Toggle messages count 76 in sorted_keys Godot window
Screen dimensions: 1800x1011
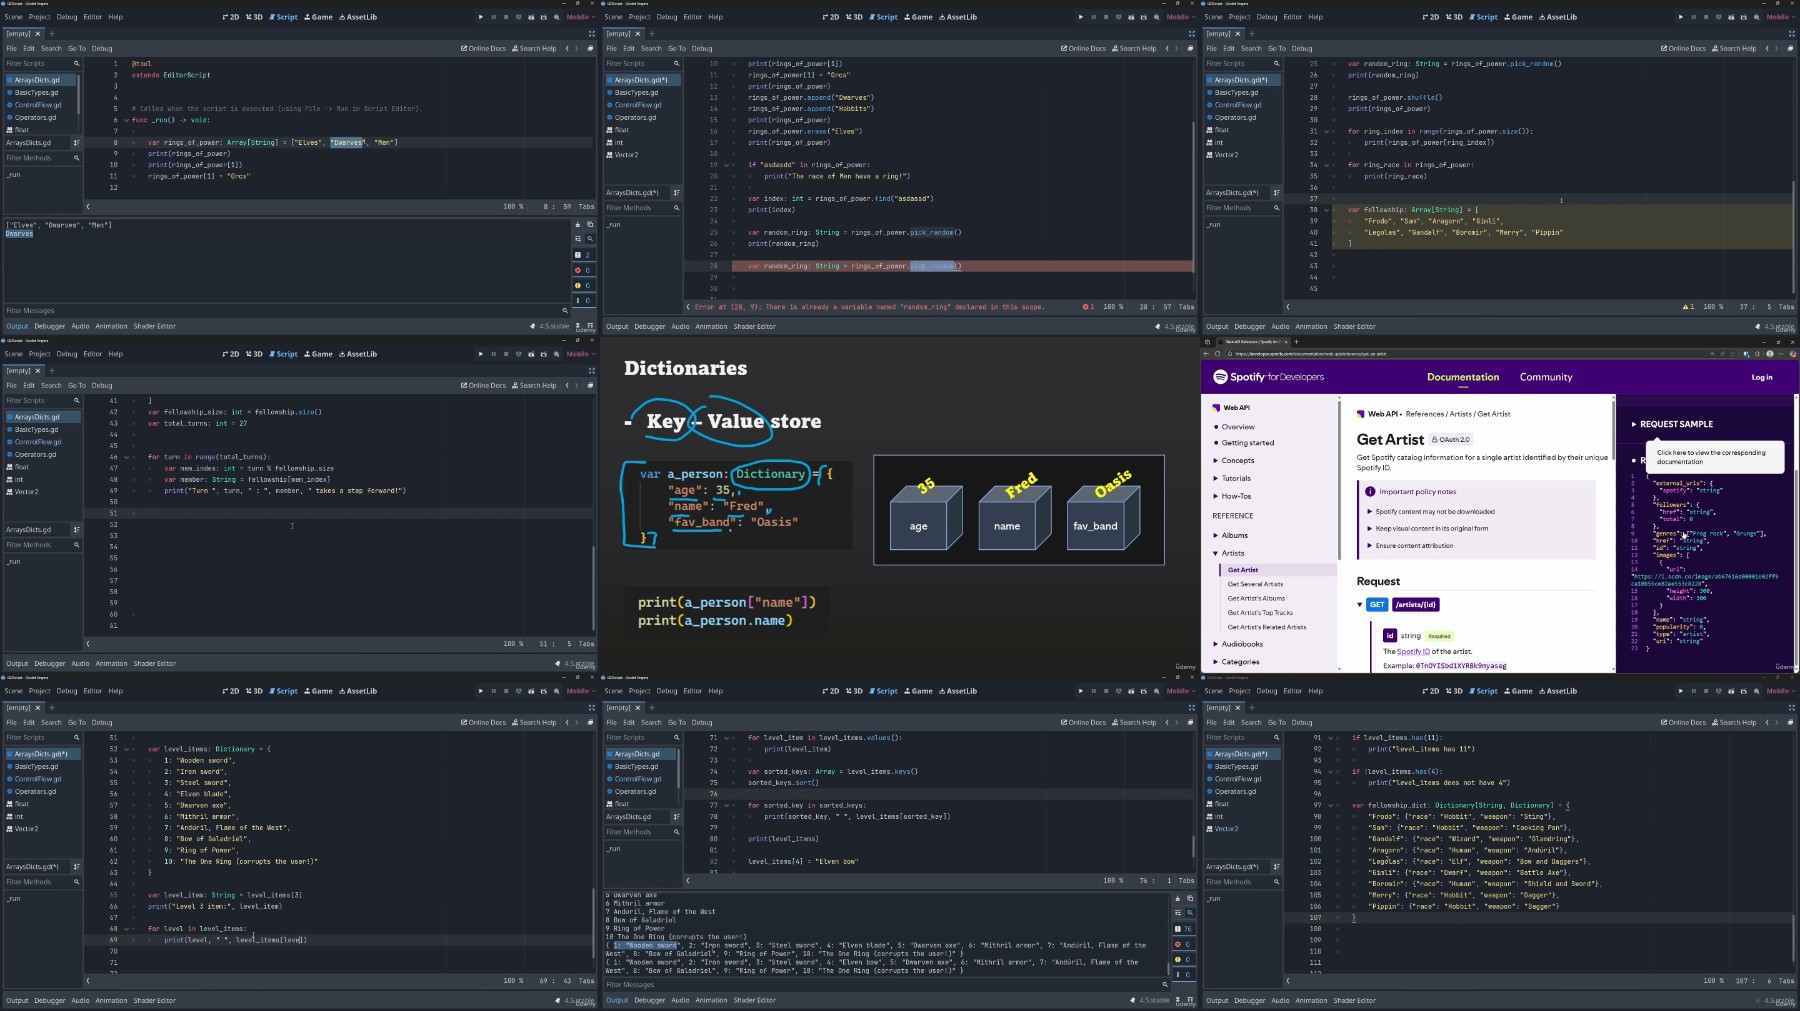pyautogui.click(x=1184, y=929)
